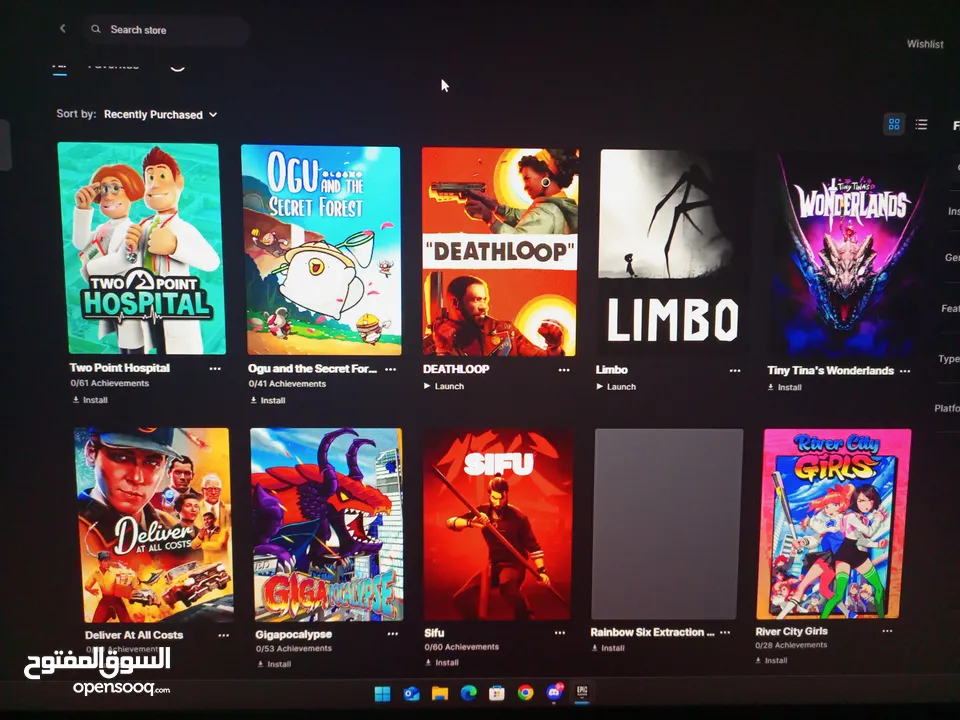Click the River City Girls title text

click(791, 631)
